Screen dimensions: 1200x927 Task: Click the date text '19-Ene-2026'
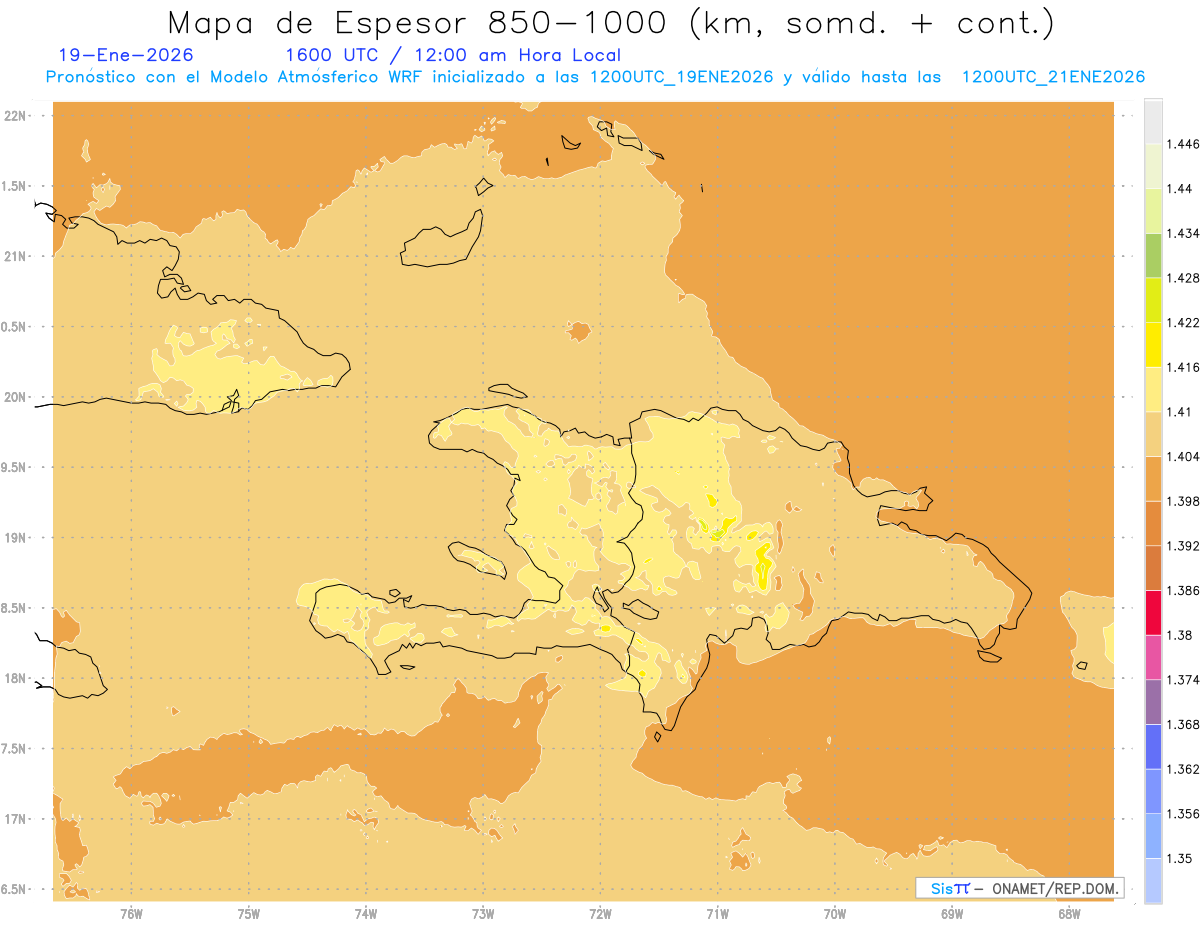point(126,55)
